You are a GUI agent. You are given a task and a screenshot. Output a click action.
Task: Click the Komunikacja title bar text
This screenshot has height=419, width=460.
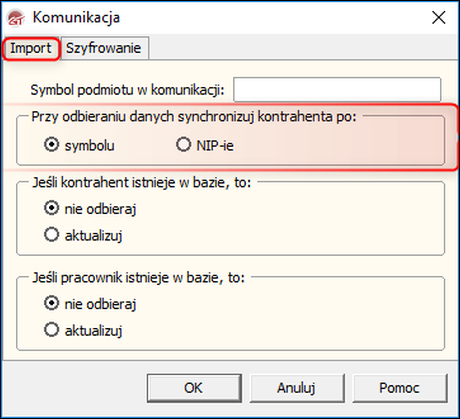pyautogui.click(x=76, y=17)
